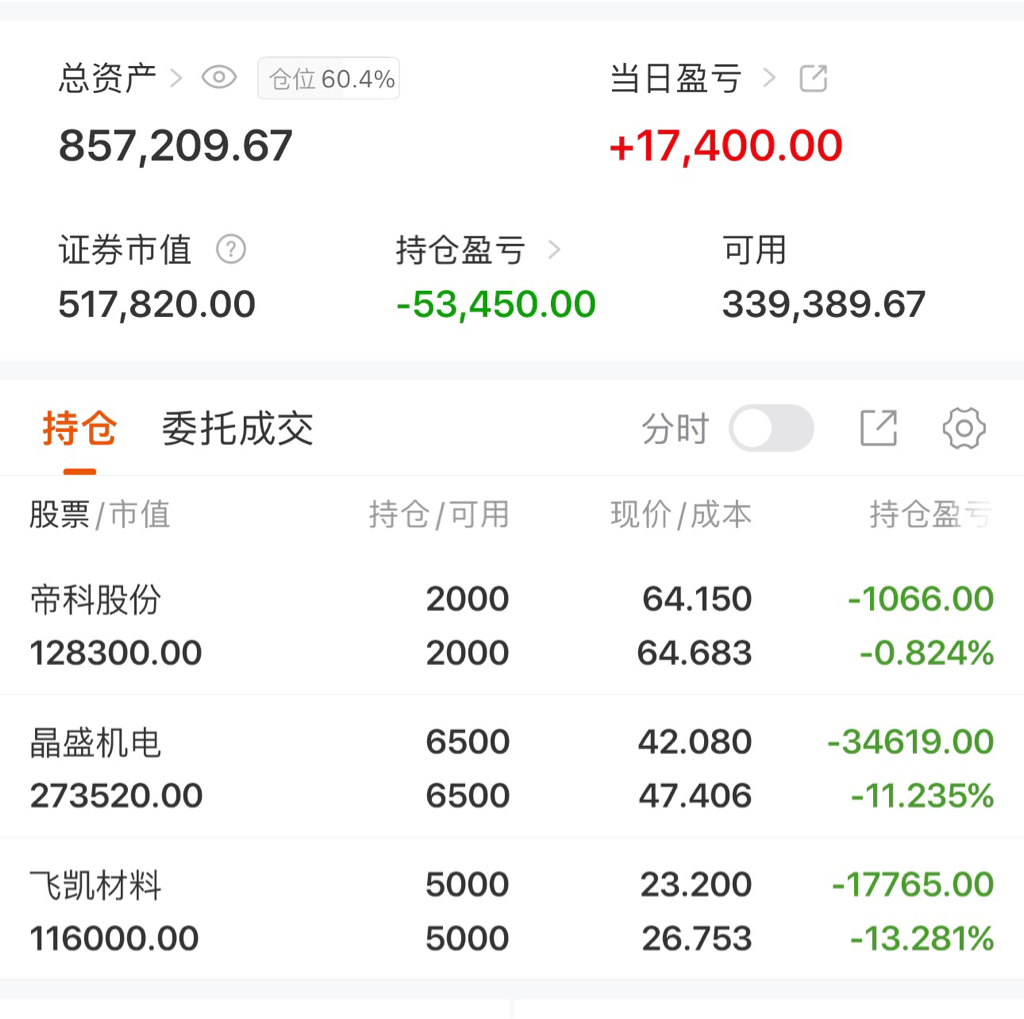Expand the 持仓盈亏 chevron arrow
This screenshot has height=1019, width=1024.
554,250
